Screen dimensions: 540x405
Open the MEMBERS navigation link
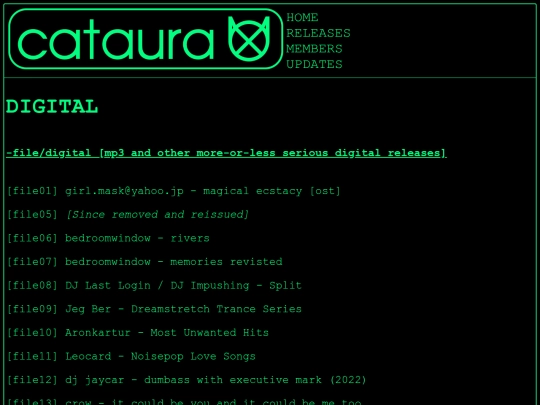pos(314,49)
